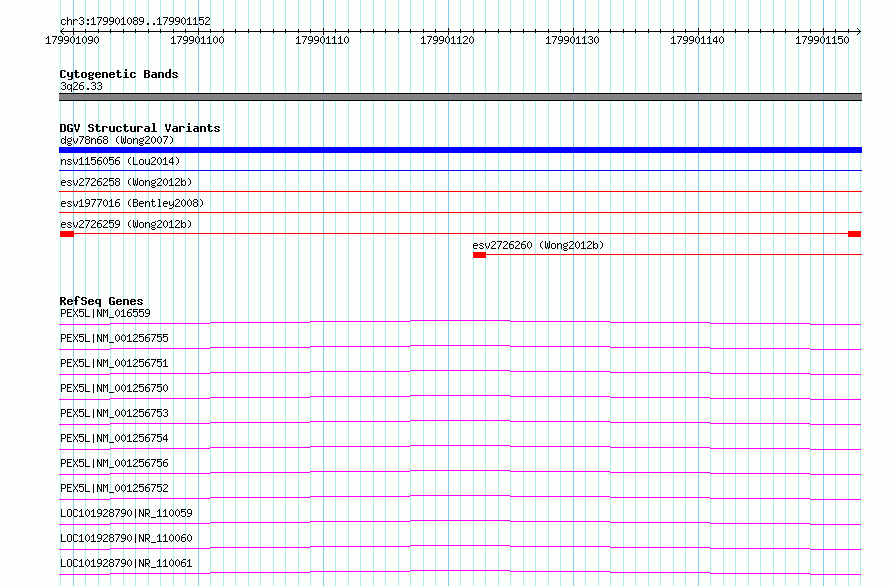The image size is (890, 586).
Task: Open the Cytogenetic Bands track heading
Action: pyautogui.click(x=119, y=74)
